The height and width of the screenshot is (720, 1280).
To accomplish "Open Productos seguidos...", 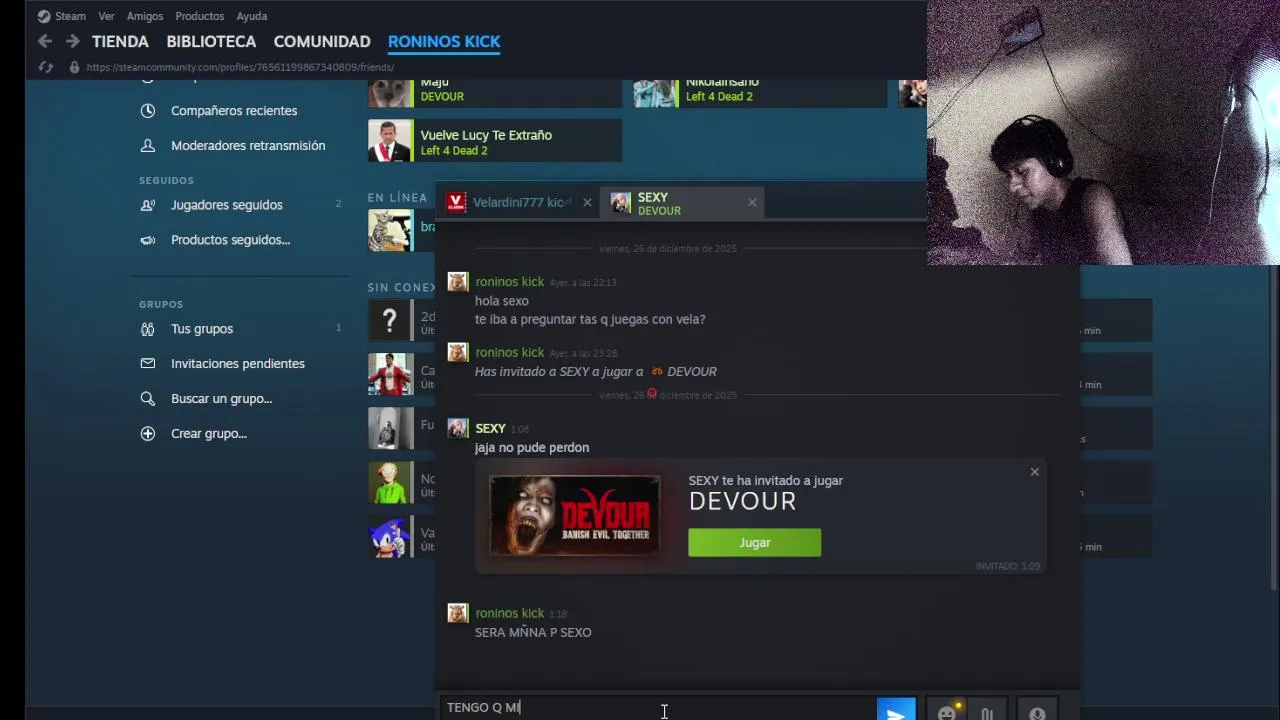I will pyautogui.click(x=230, y=240).
